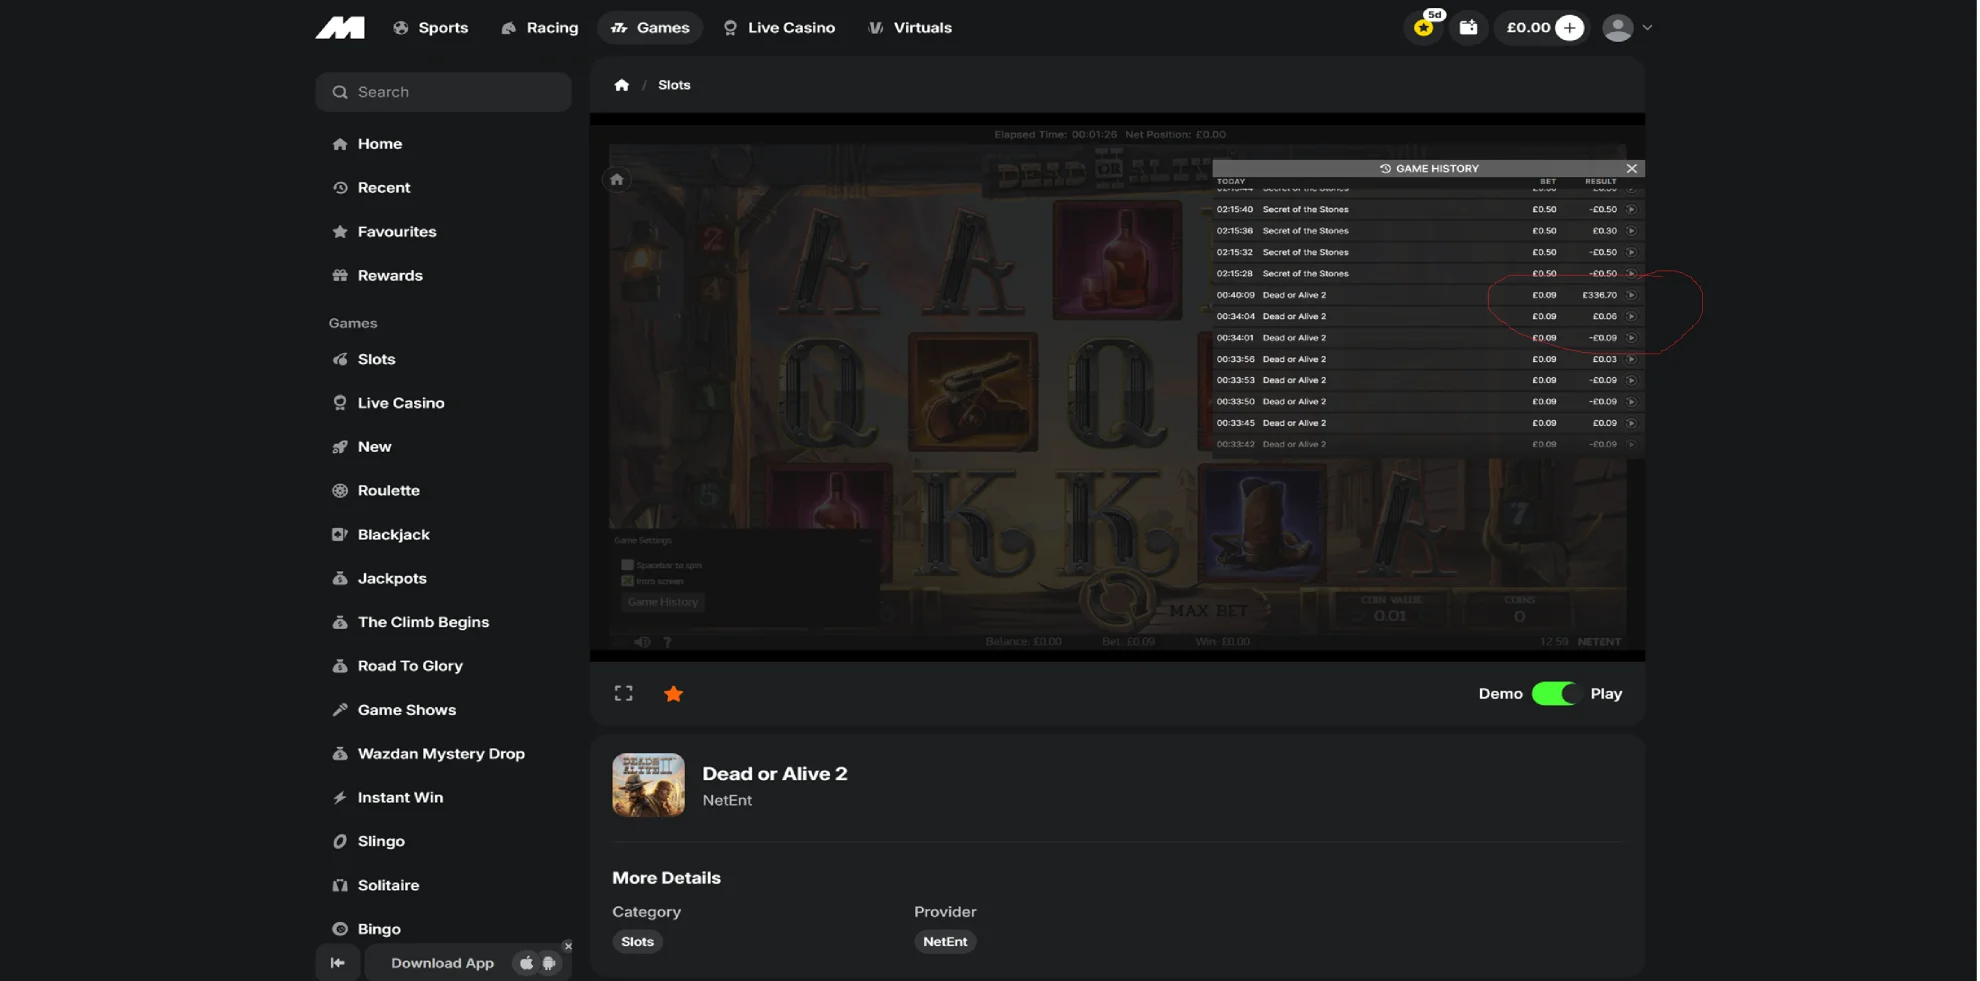
Task: Open the Jackpots money bag icon
Action: tap(340, 579)
